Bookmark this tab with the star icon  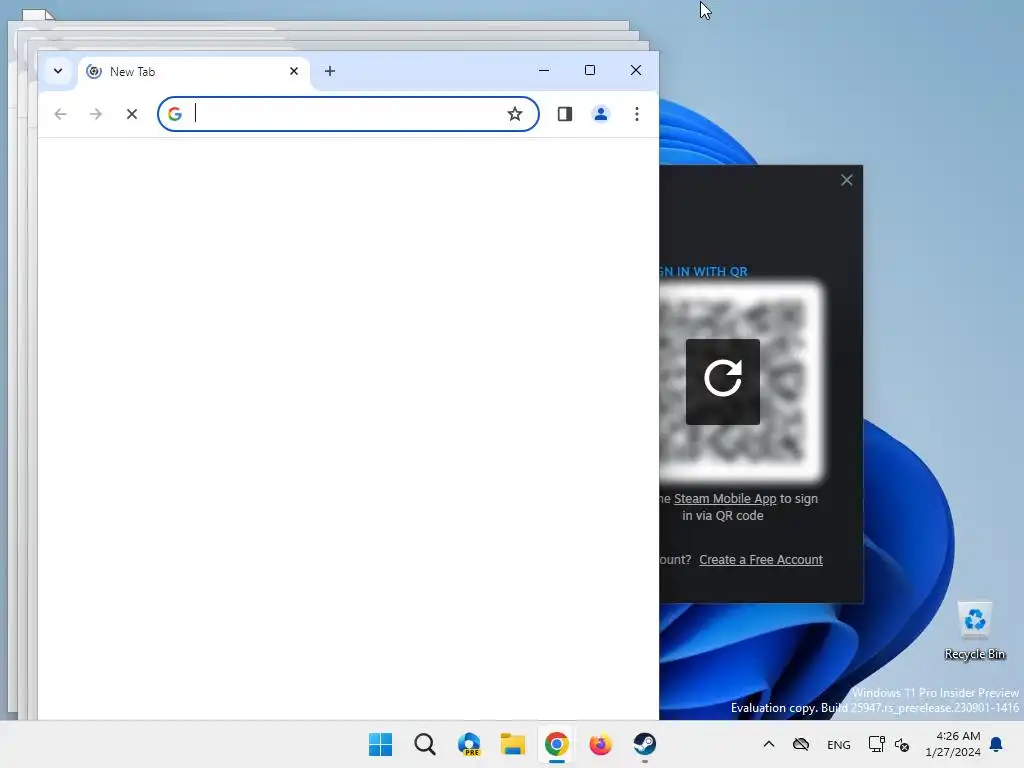(515, 114)
